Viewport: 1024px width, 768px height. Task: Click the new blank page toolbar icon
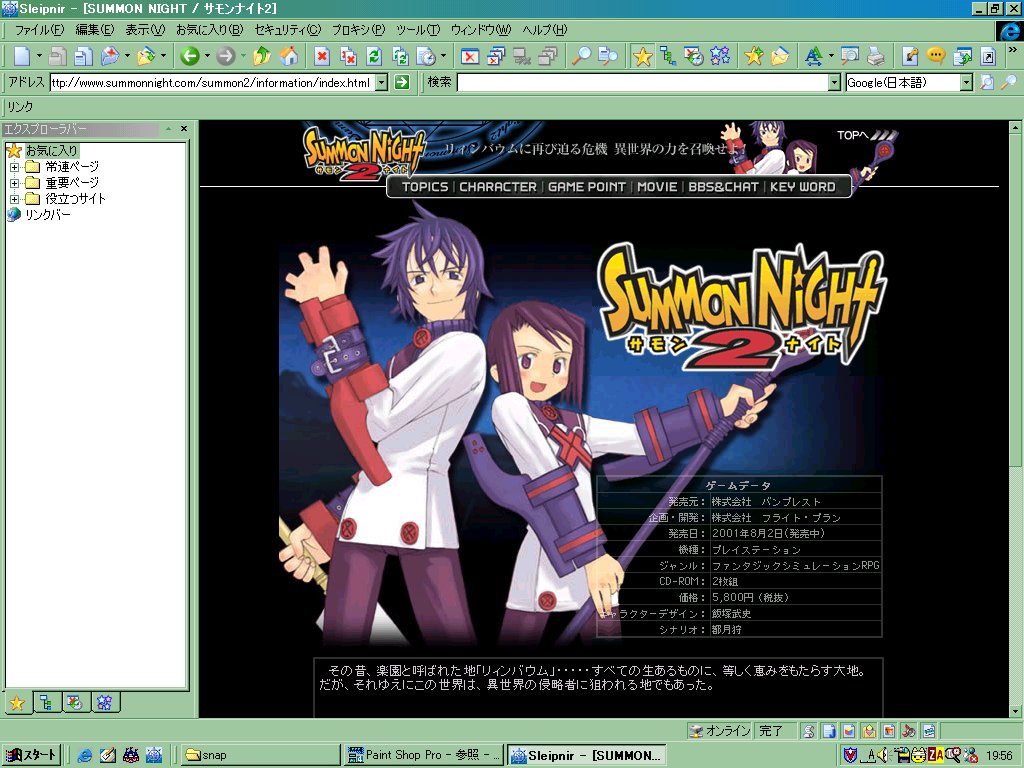tap(22, 56)
